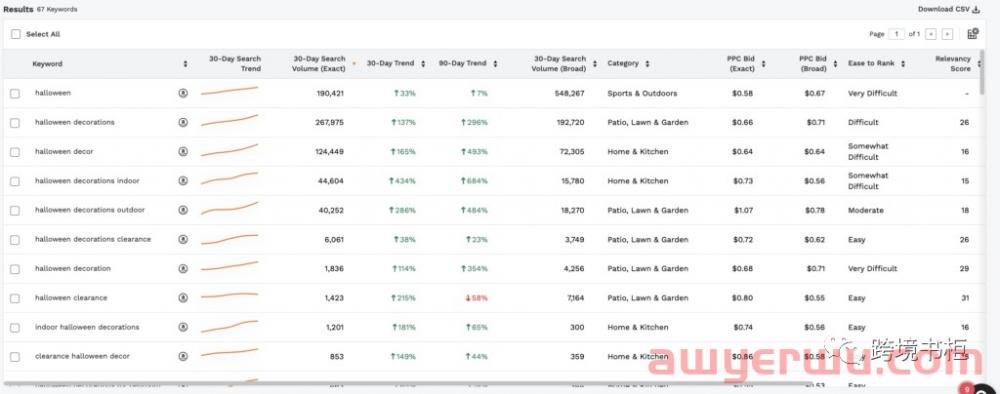This screenshot has width=1000, height=394.
Task: Download CSV of keyword results
Action: (x=948, y=9)
